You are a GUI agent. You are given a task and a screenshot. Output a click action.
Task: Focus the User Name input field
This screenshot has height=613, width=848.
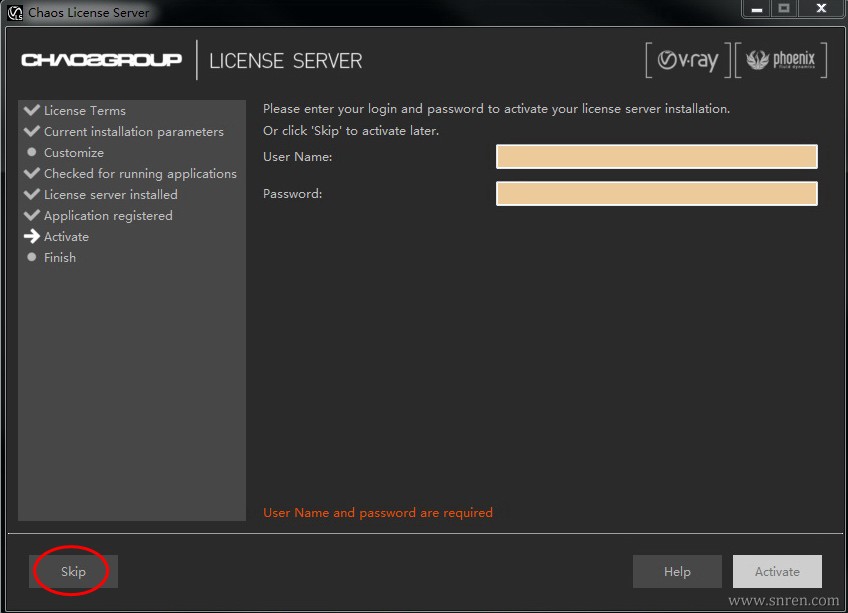(657, 156)
